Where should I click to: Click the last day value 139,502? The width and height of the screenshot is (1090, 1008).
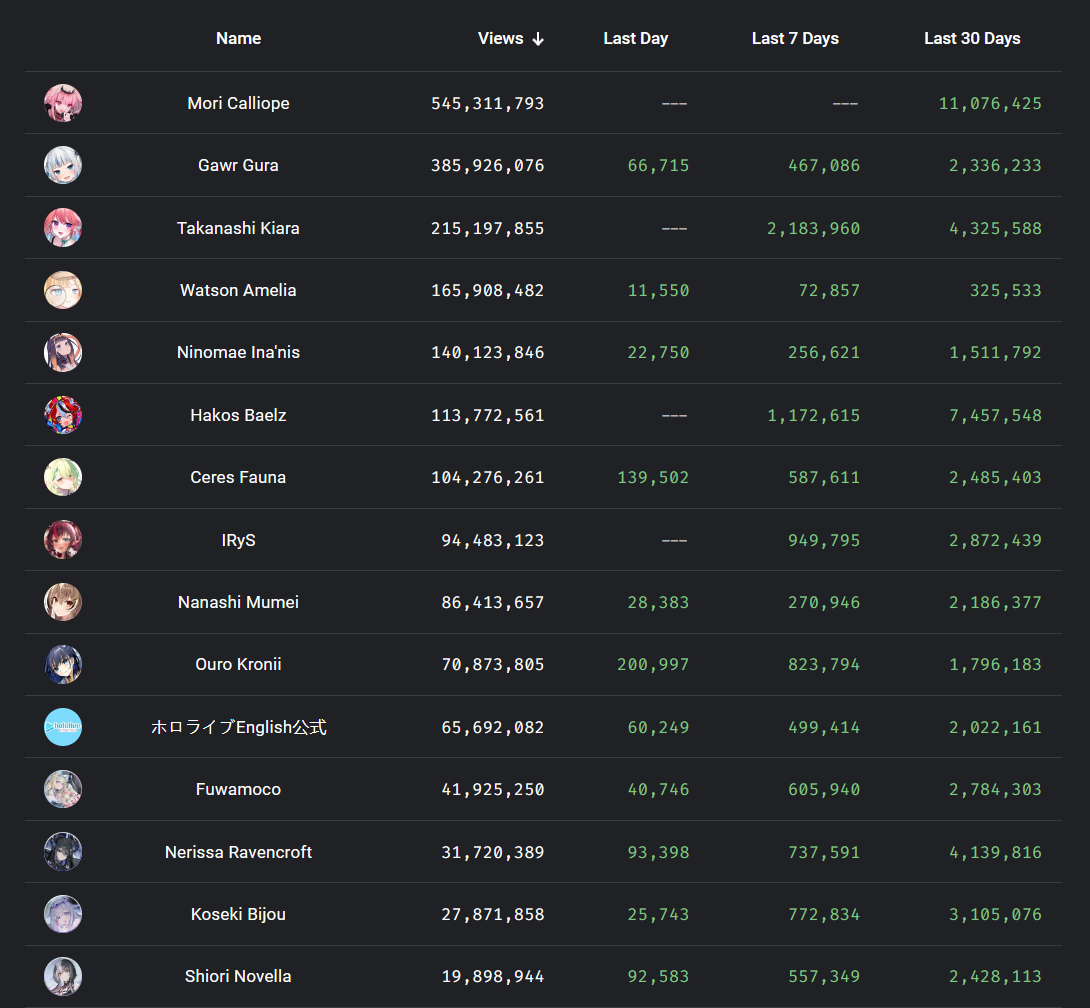[x=653, y=478]
